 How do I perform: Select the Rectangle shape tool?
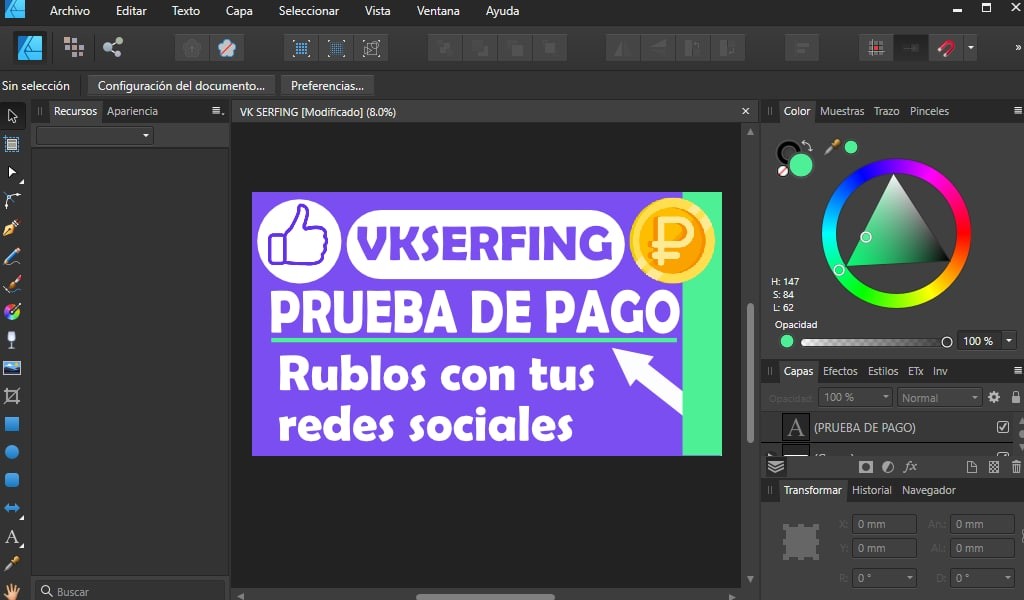[12, 424]
